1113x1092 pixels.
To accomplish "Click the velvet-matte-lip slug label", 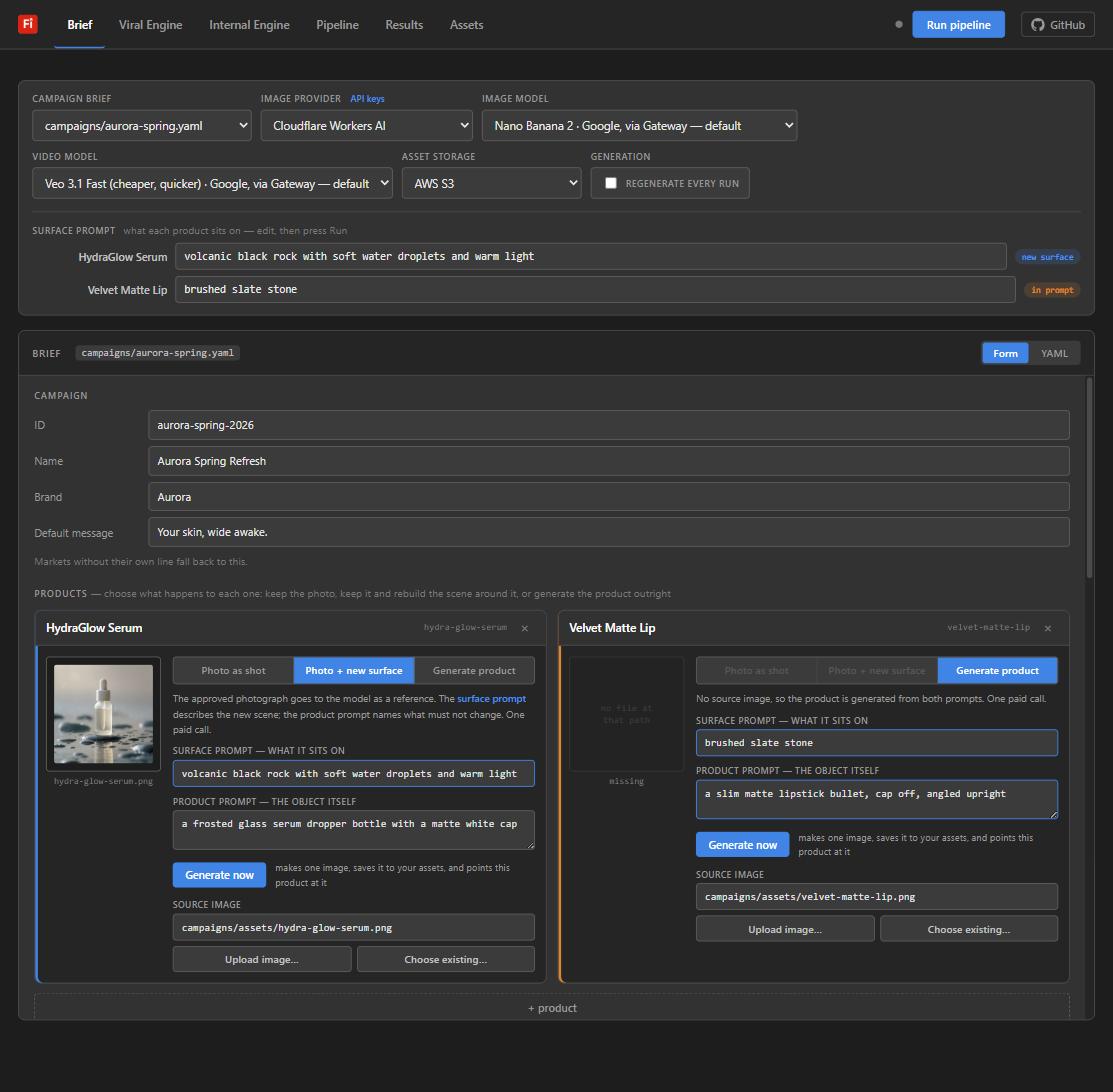I will (x=988, y=628).
